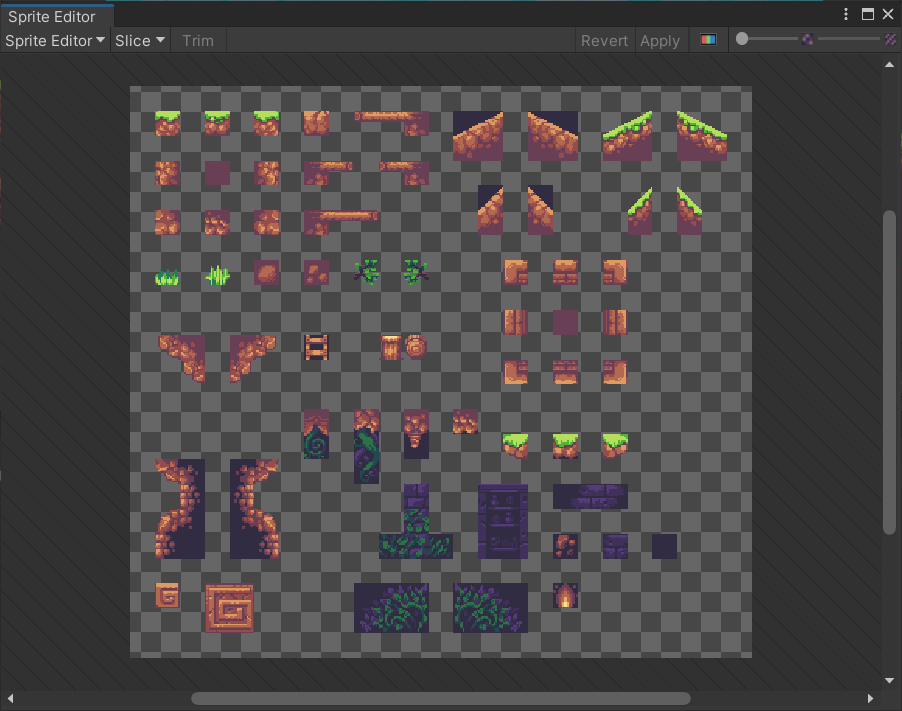Click the horizontal scrollbar thumb
Screen dimensions: 902x711
(x=440, y=697)
